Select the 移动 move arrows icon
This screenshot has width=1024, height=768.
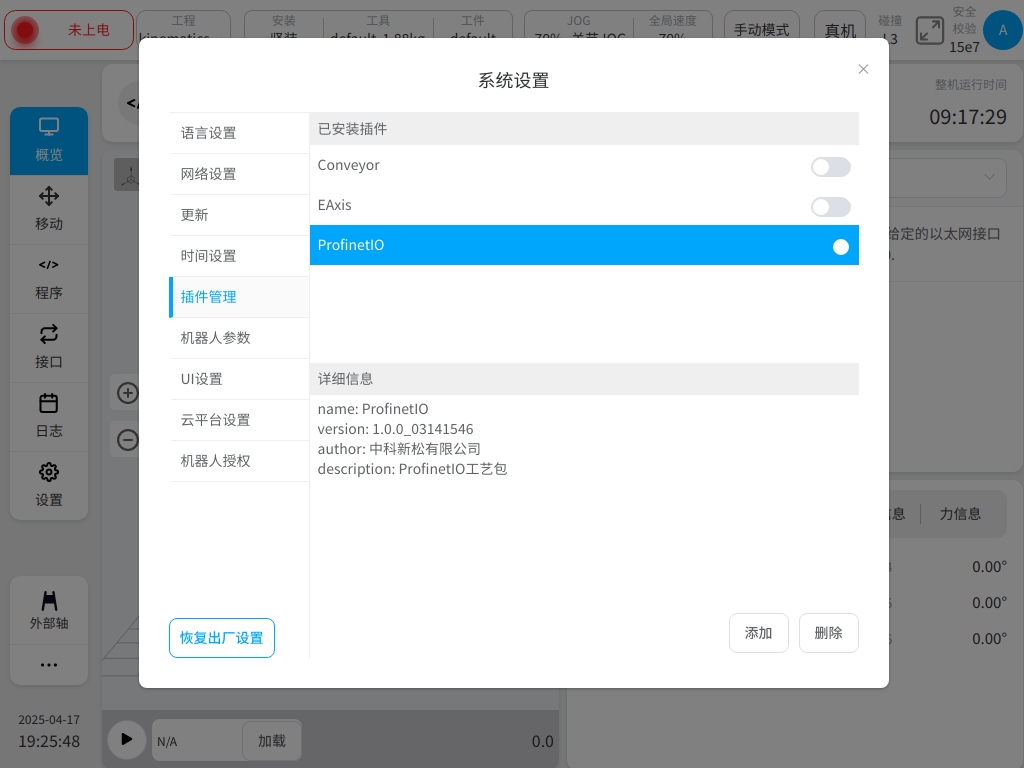tap(49, 197)
